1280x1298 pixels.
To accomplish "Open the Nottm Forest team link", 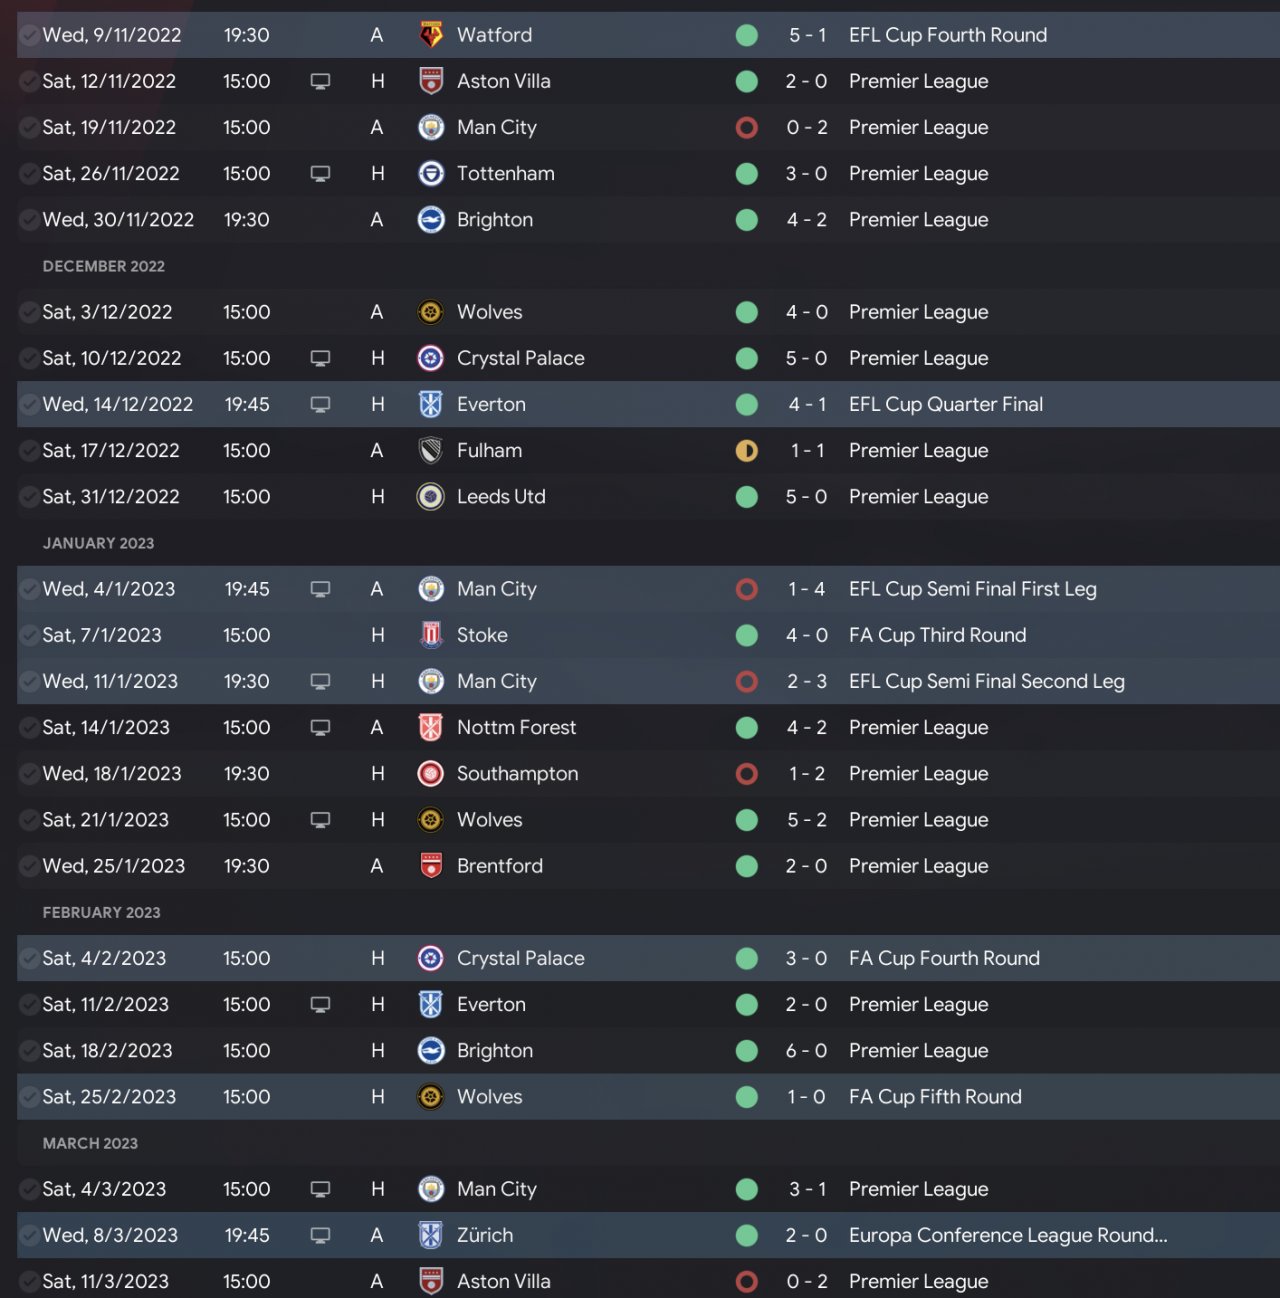I will [516, 728].
